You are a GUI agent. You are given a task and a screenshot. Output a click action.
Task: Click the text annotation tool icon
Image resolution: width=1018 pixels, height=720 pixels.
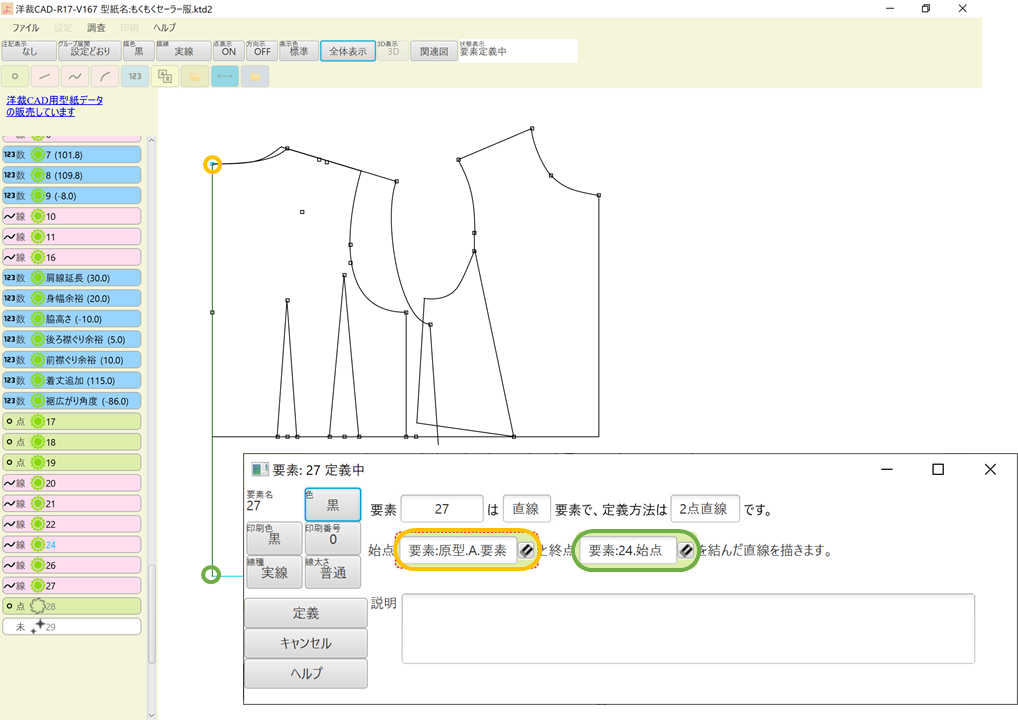pyautogui.click(x=165, y=75)
